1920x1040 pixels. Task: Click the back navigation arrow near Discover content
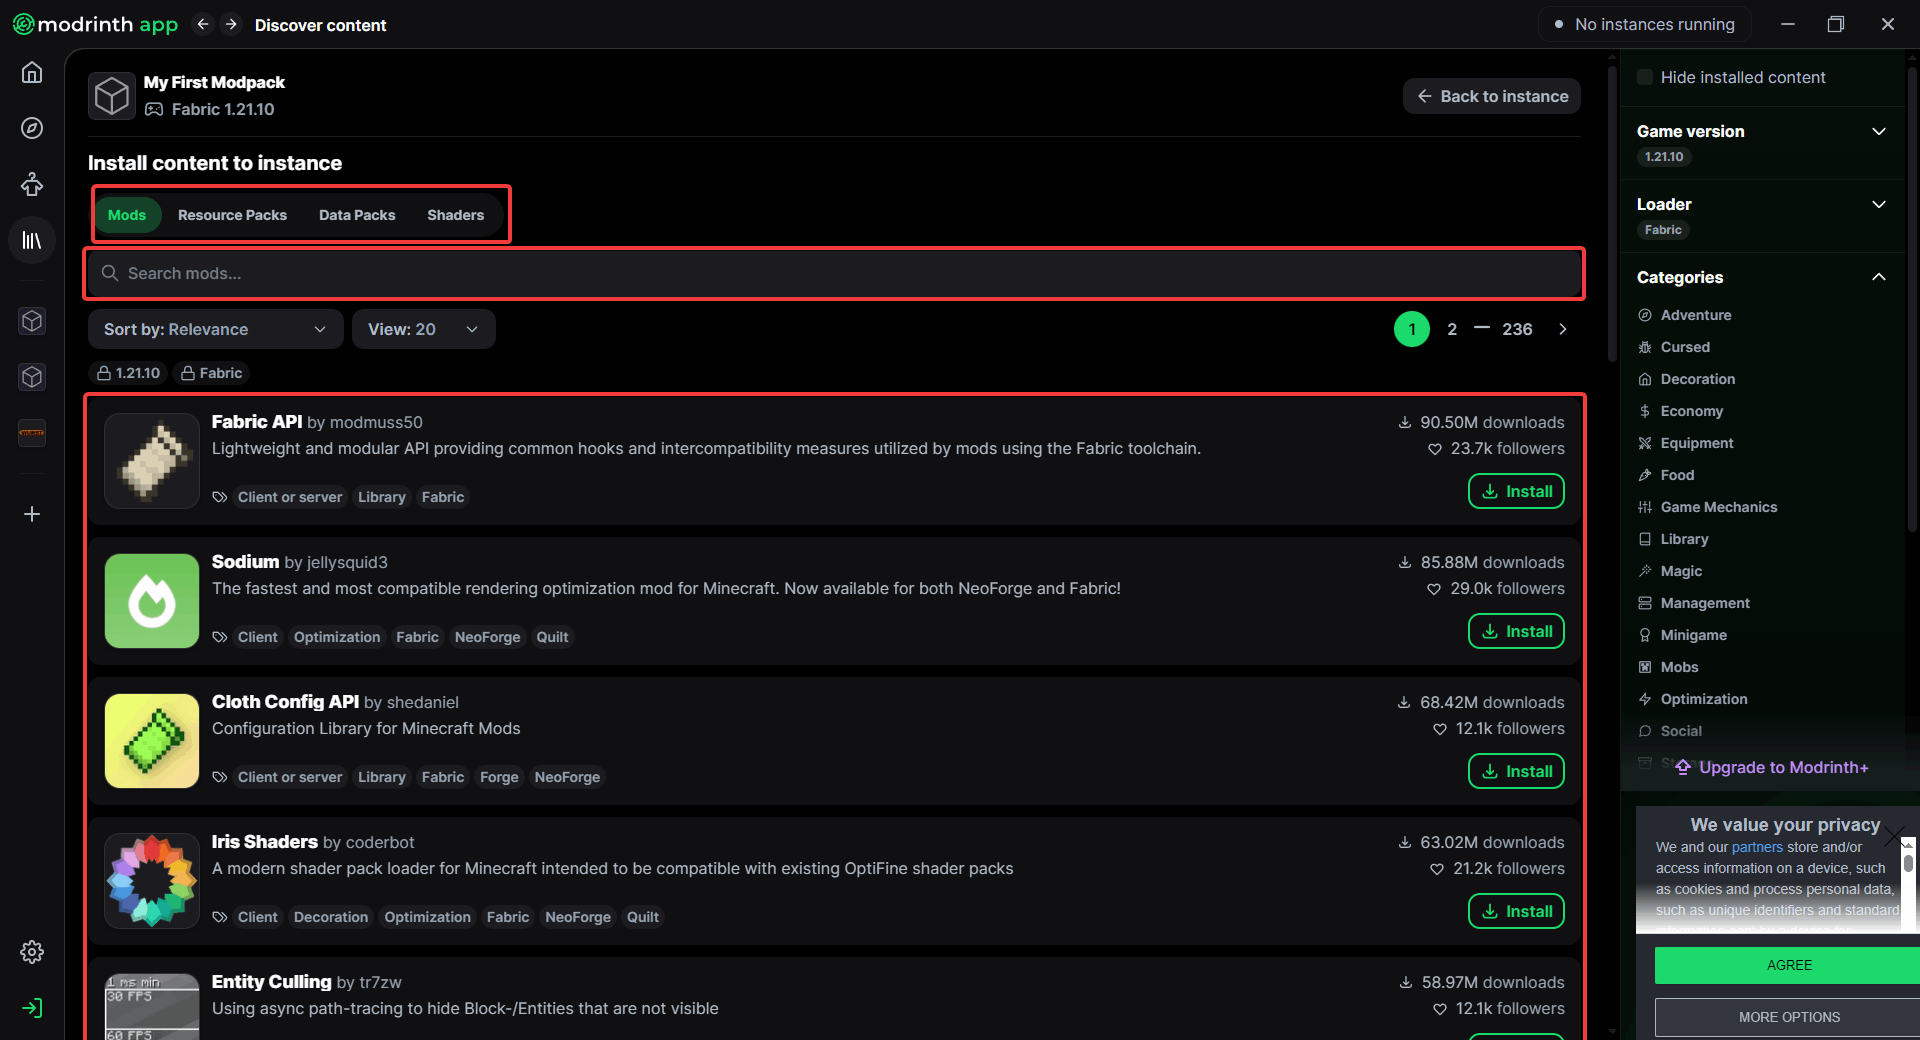pos(203,24)
